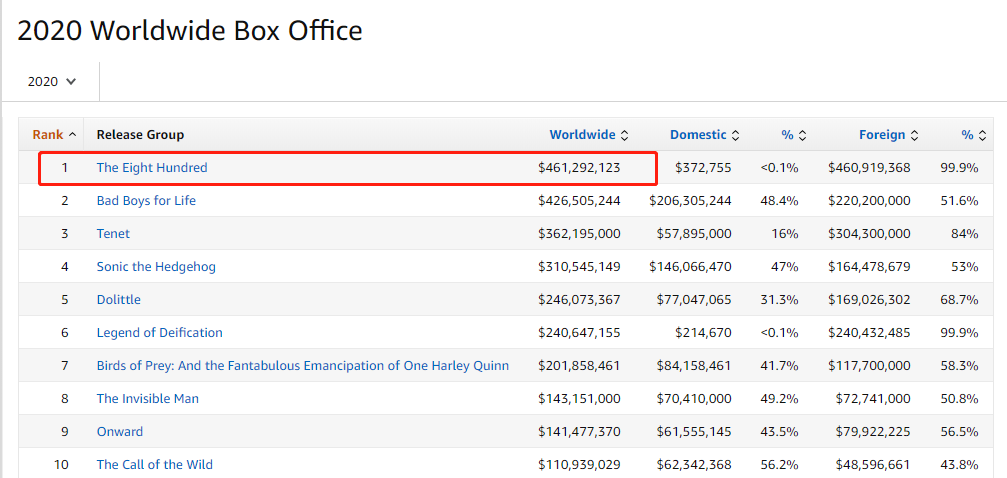The width and height of the screenshot is (1007, 478).
Task: Open the Onward movie link
Action: tap(120, 431)
